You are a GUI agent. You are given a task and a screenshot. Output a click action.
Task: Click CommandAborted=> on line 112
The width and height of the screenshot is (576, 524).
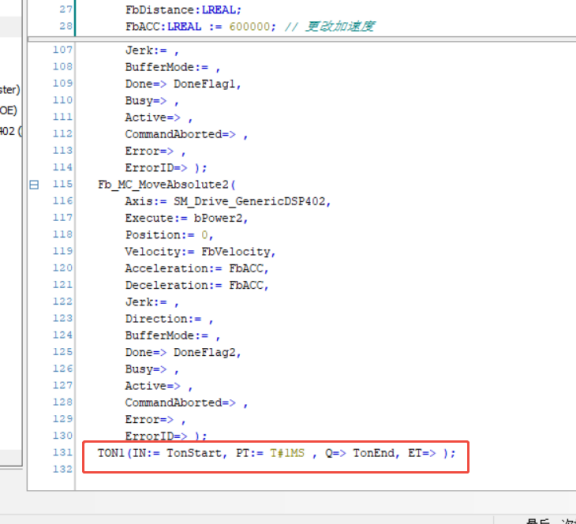pyautogui.click(x=180, y=134)
